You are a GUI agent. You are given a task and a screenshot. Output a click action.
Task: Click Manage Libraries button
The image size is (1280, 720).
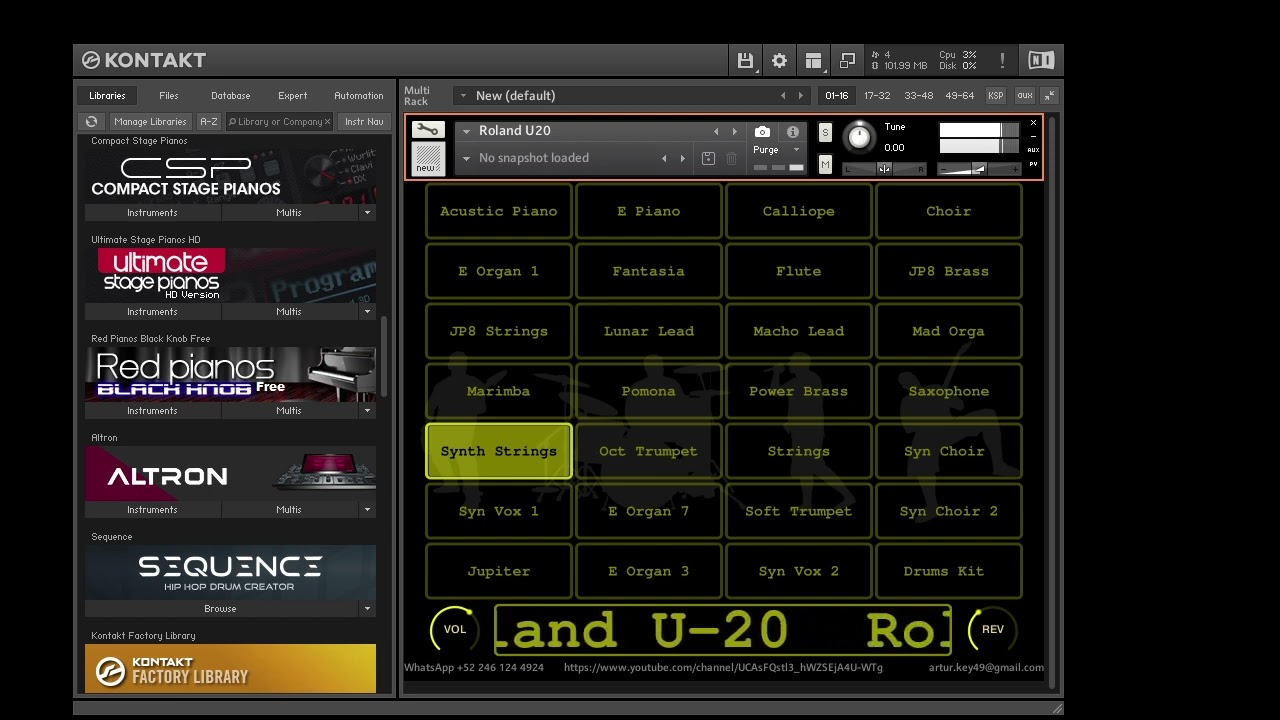point(150,122)
